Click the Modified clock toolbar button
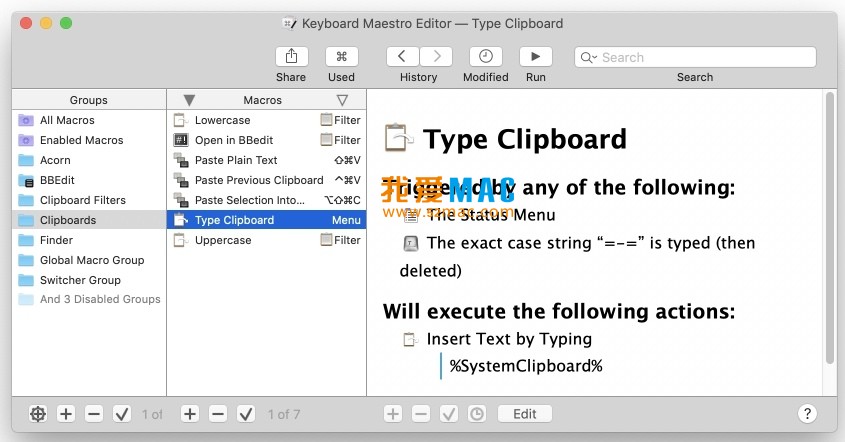Screen dimensions: 845x442 coord(486,57)
